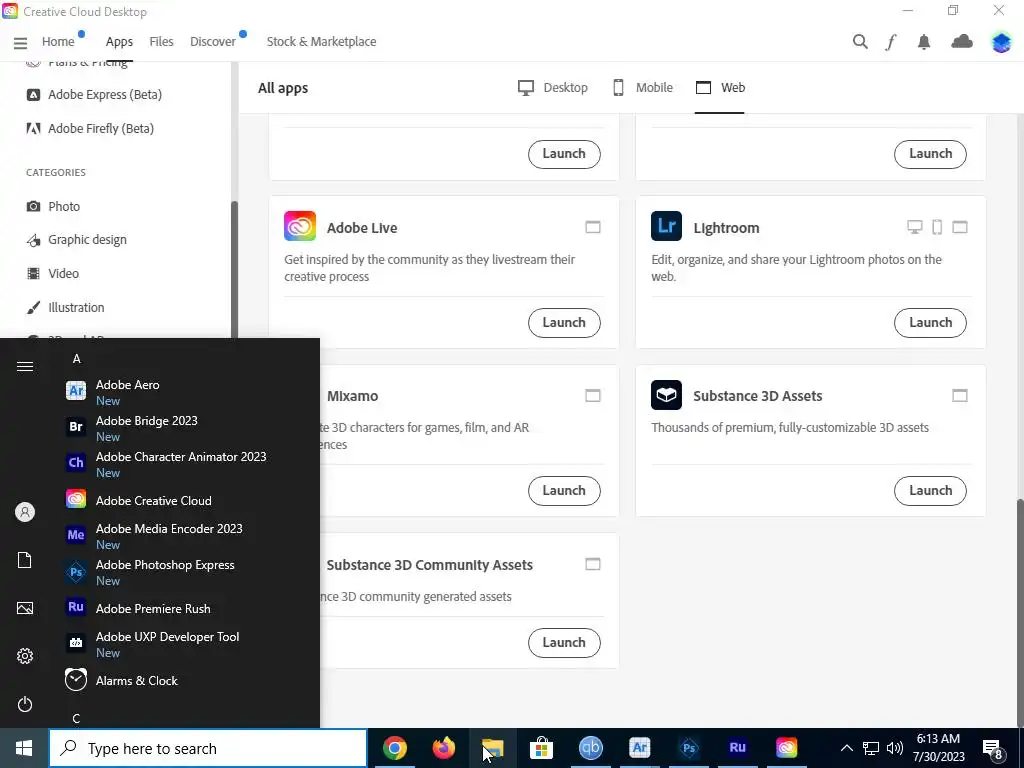Switch to Premiere Rush on taskbar
Viewport: 1024px width, 768px height.
pos(737,748)
